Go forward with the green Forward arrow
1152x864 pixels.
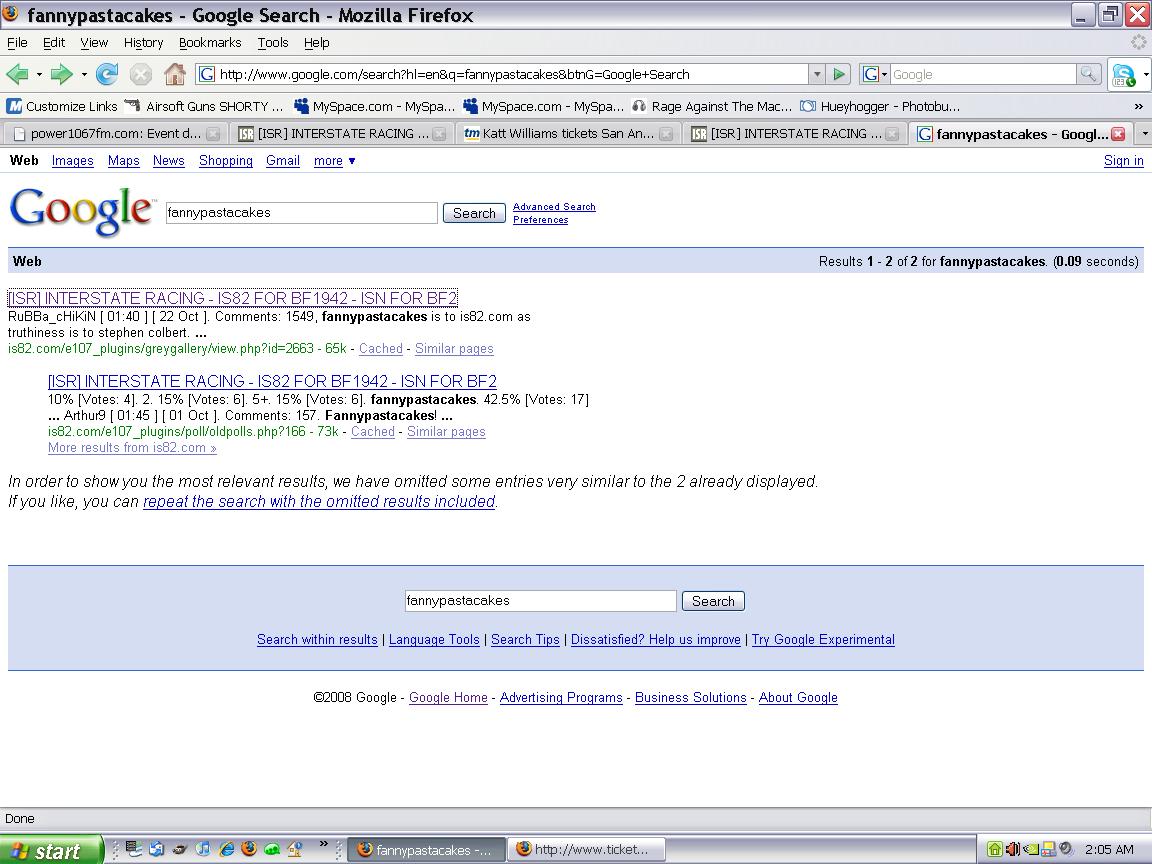coord(61,74)
